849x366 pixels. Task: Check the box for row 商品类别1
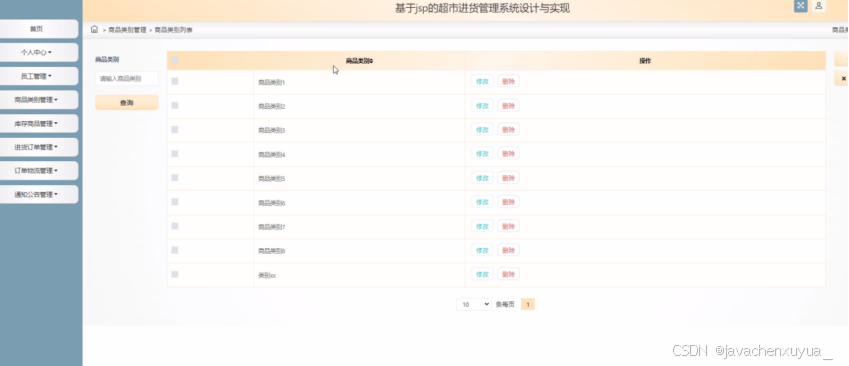point(175,81)
